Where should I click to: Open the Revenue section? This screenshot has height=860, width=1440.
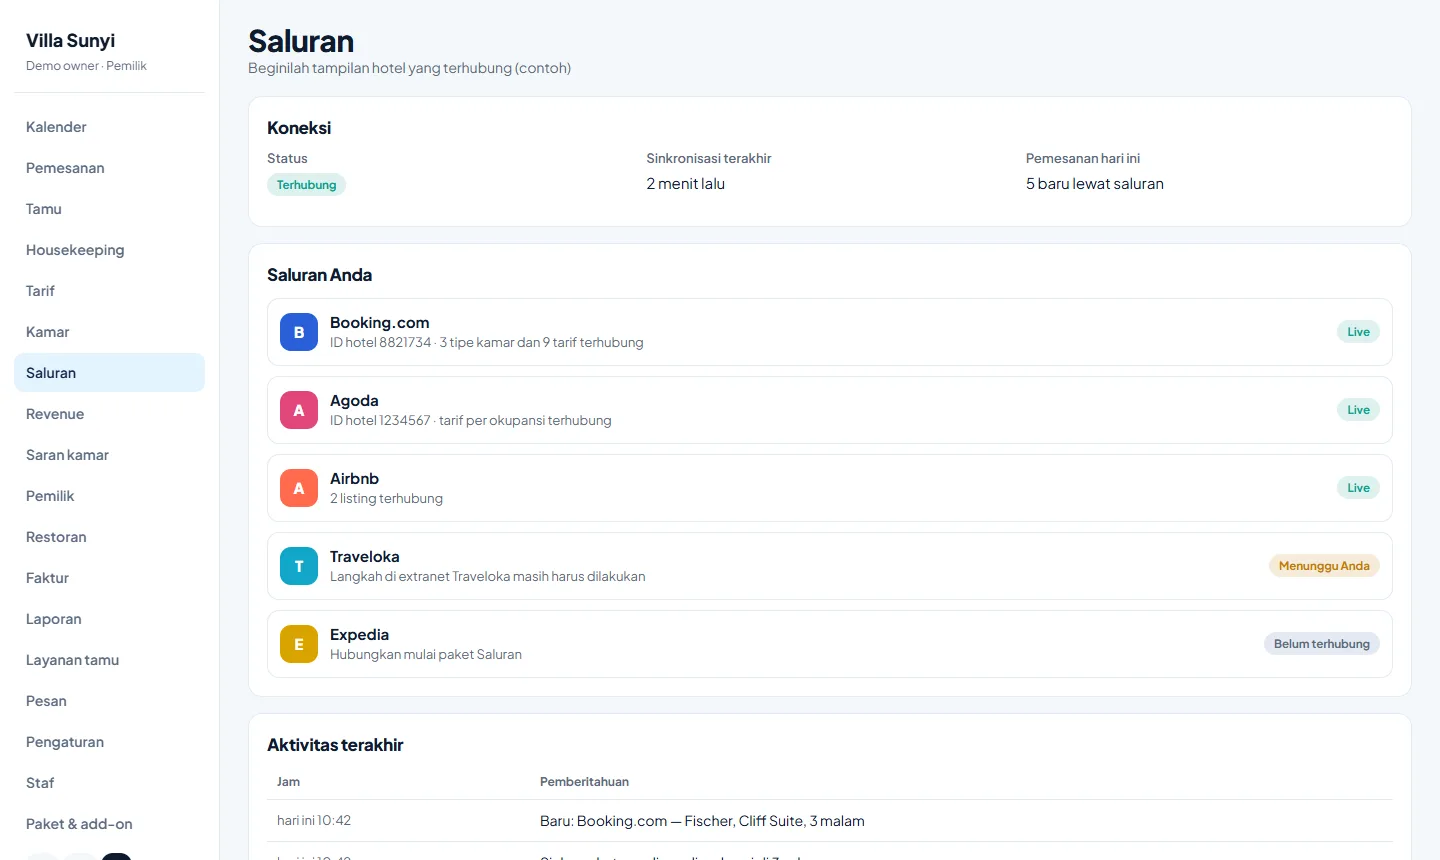point(109,414)
